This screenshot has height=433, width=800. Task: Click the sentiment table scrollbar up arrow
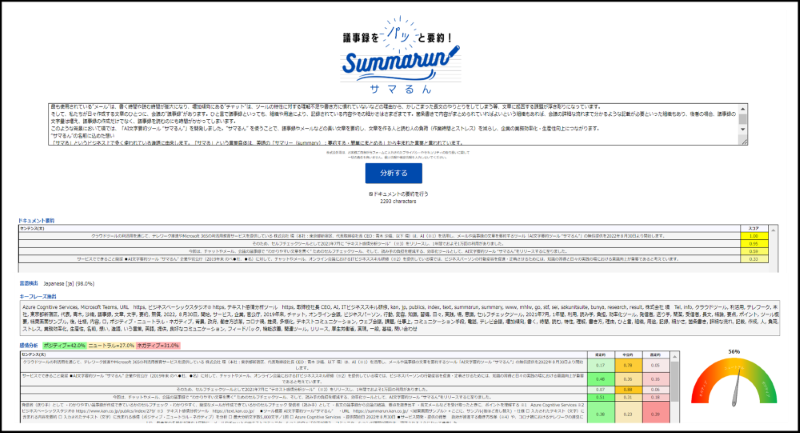coord(674,356)
